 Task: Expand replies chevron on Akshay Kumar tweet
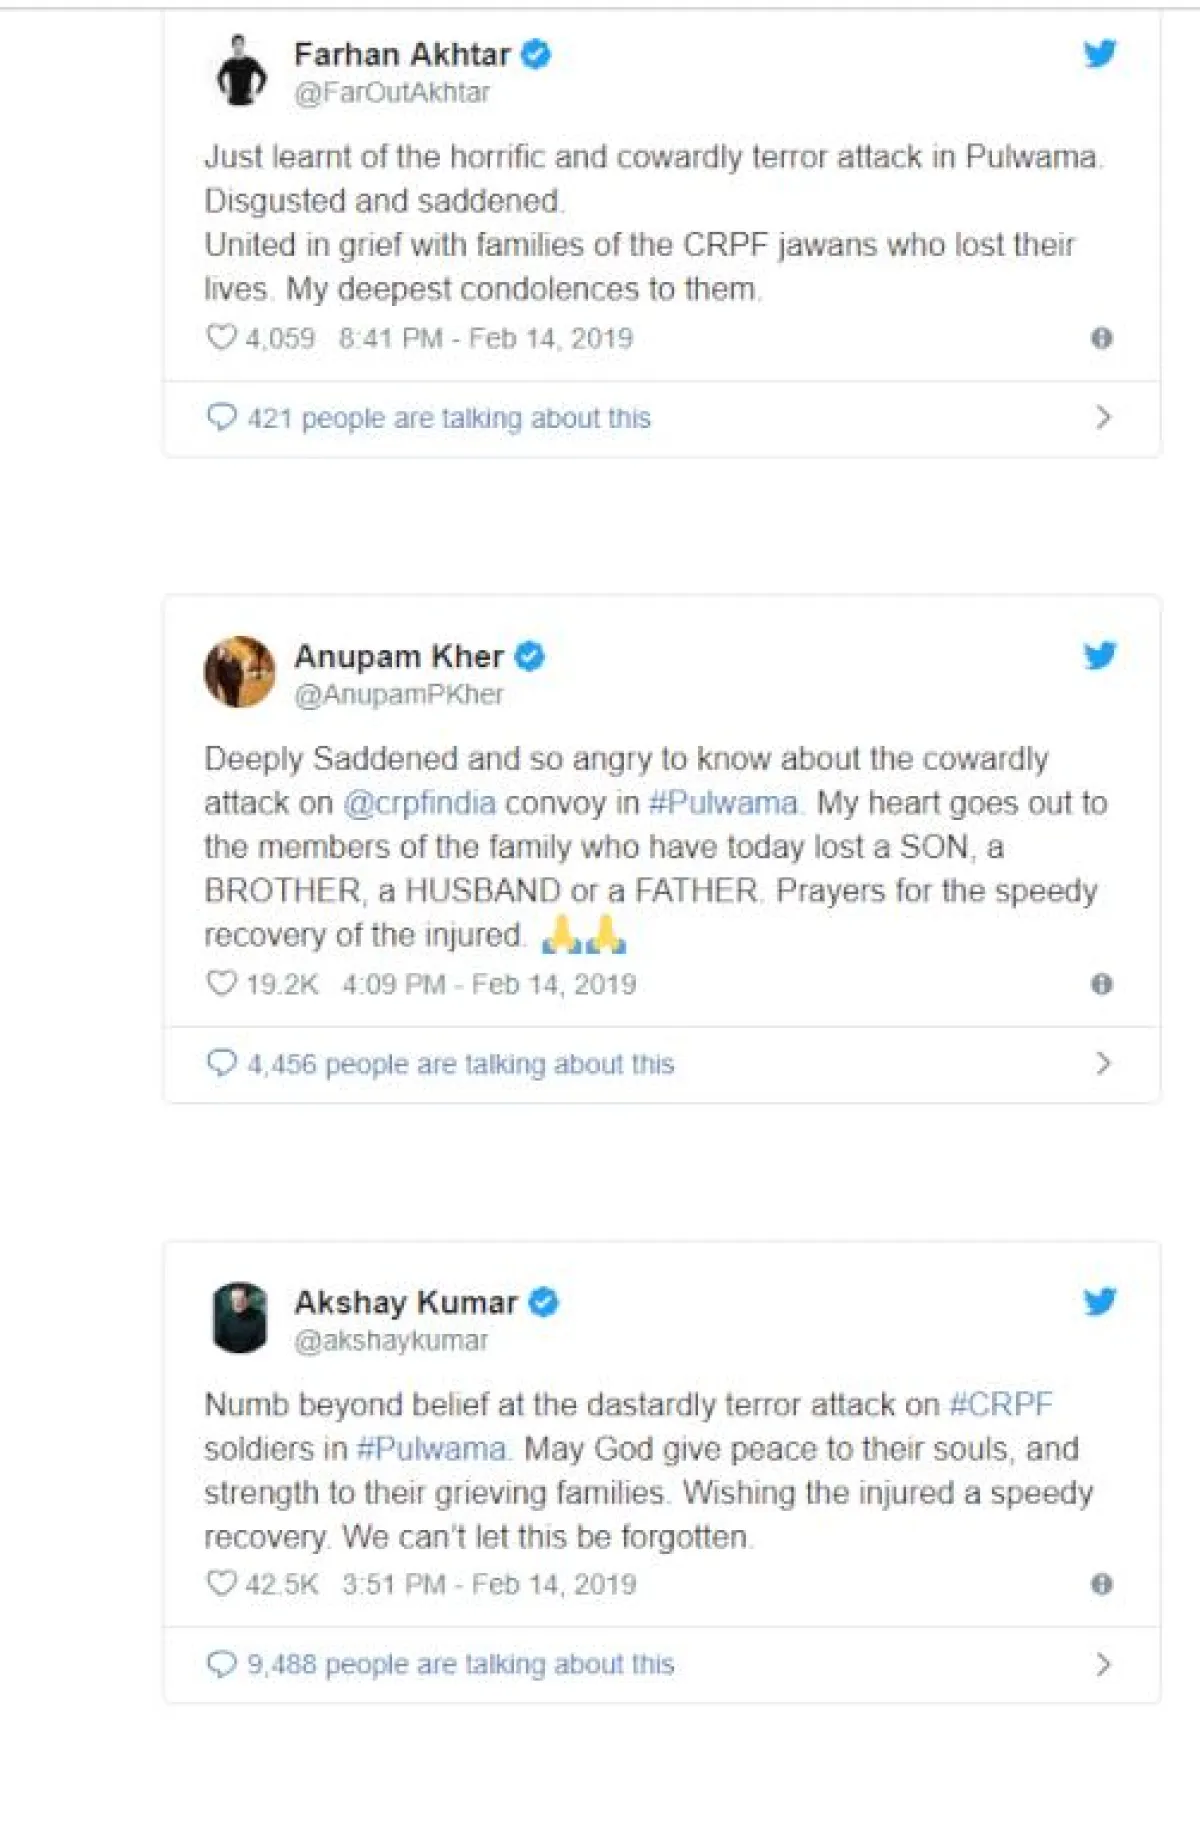coord(1103,1664)
